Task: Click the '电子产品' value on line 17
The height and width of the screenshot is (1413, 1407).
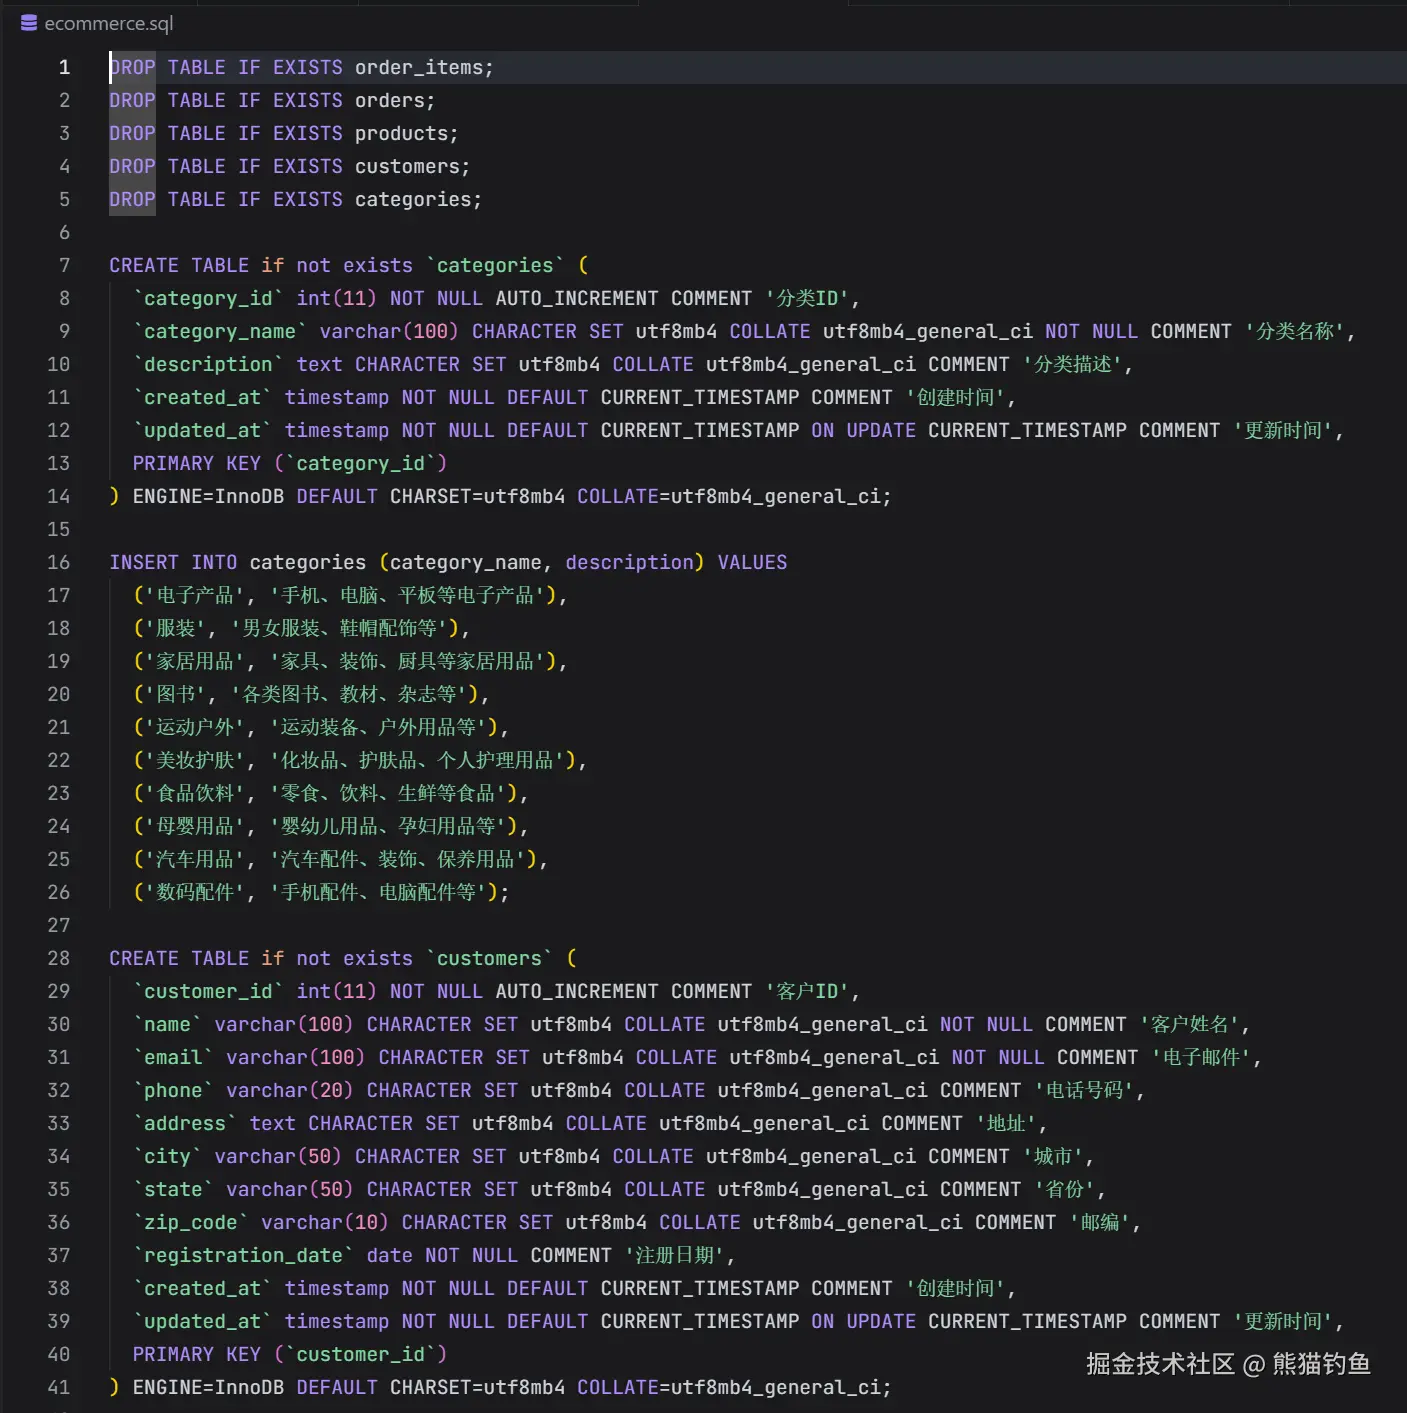Action: click(195, 595)
